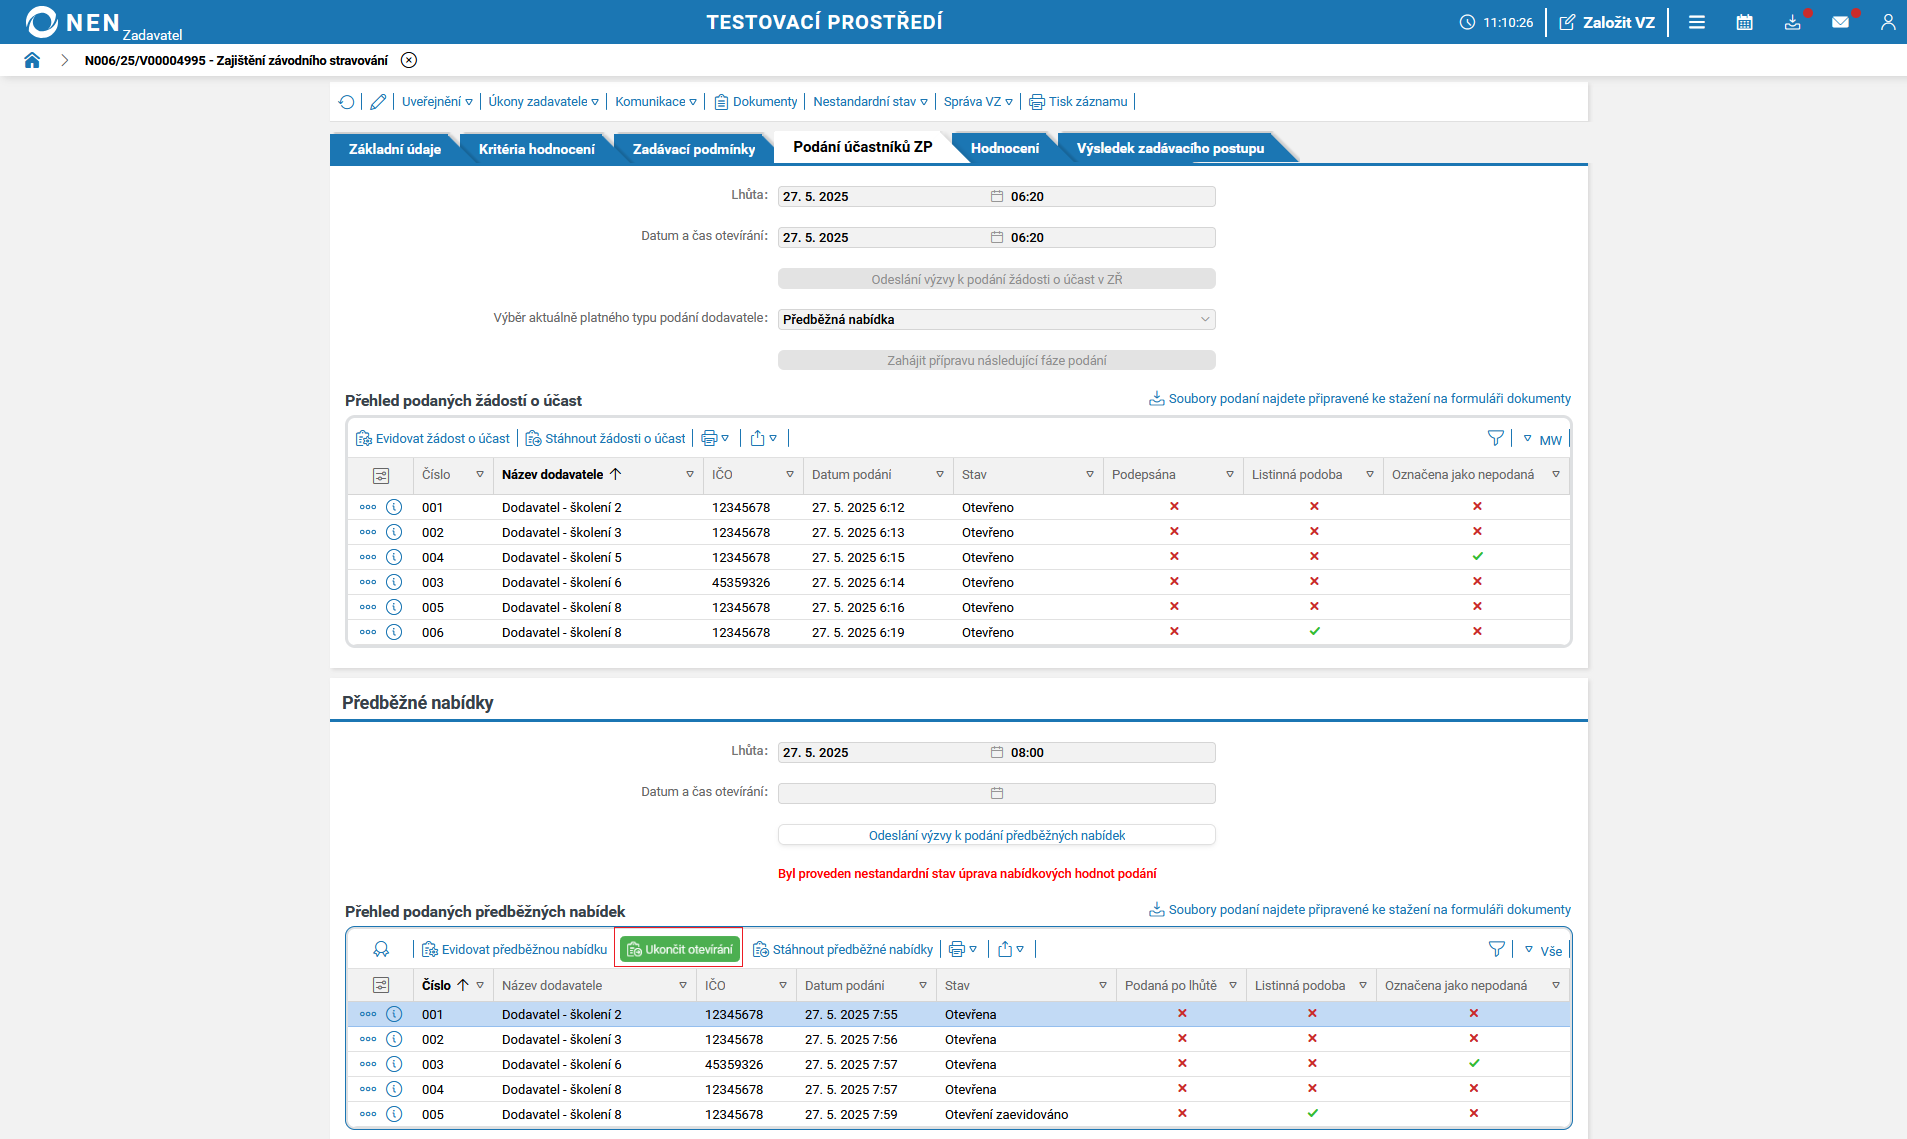
Task: Click the downloads icon in header
Action: point(1792,22)
